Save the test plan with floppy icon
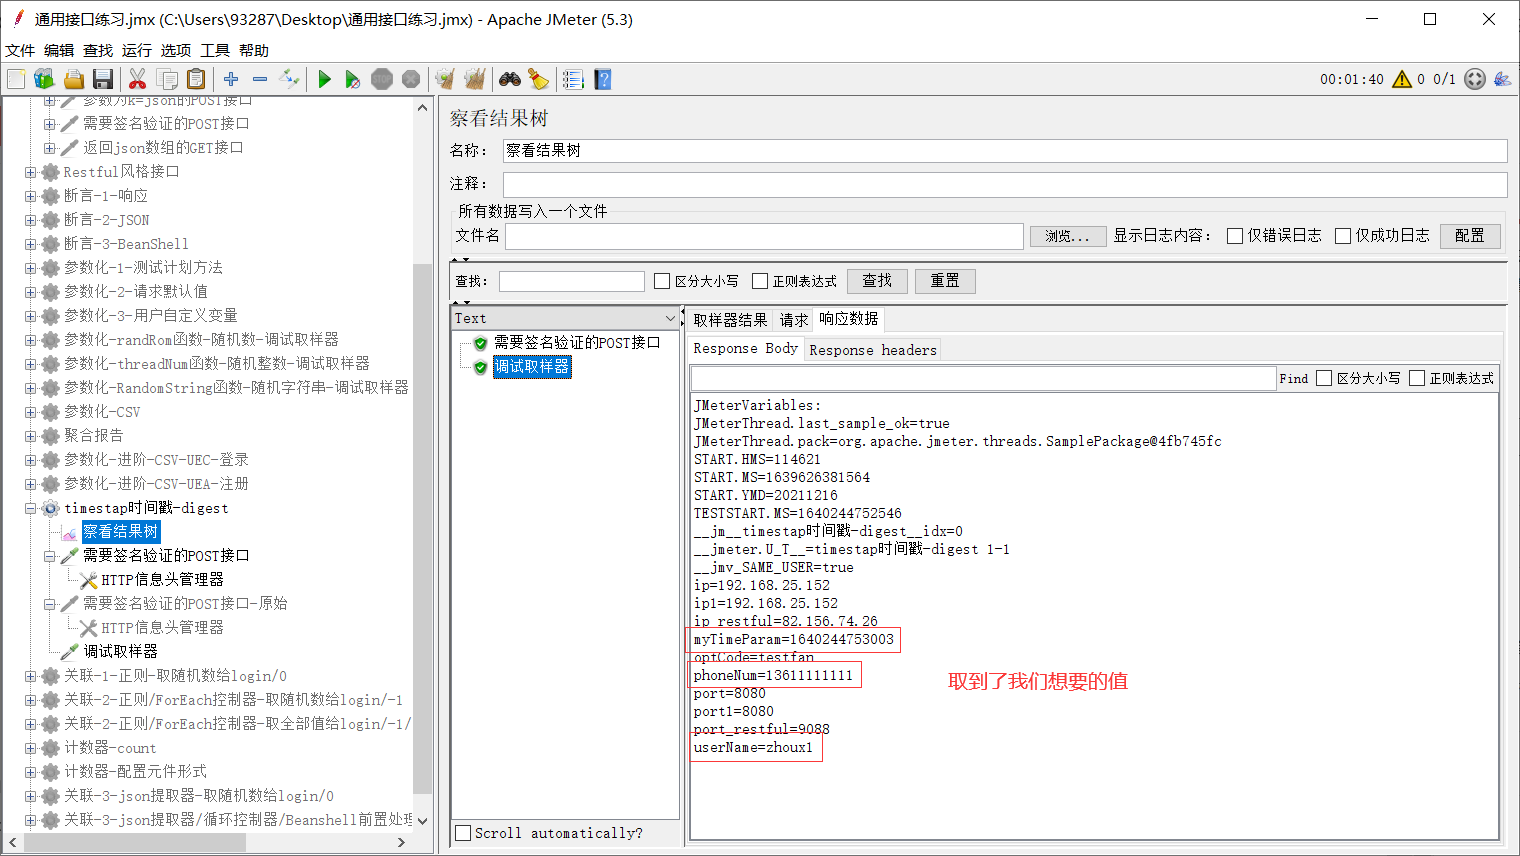The height and width of the screenshot is (856, 1520). coord(102,79)
